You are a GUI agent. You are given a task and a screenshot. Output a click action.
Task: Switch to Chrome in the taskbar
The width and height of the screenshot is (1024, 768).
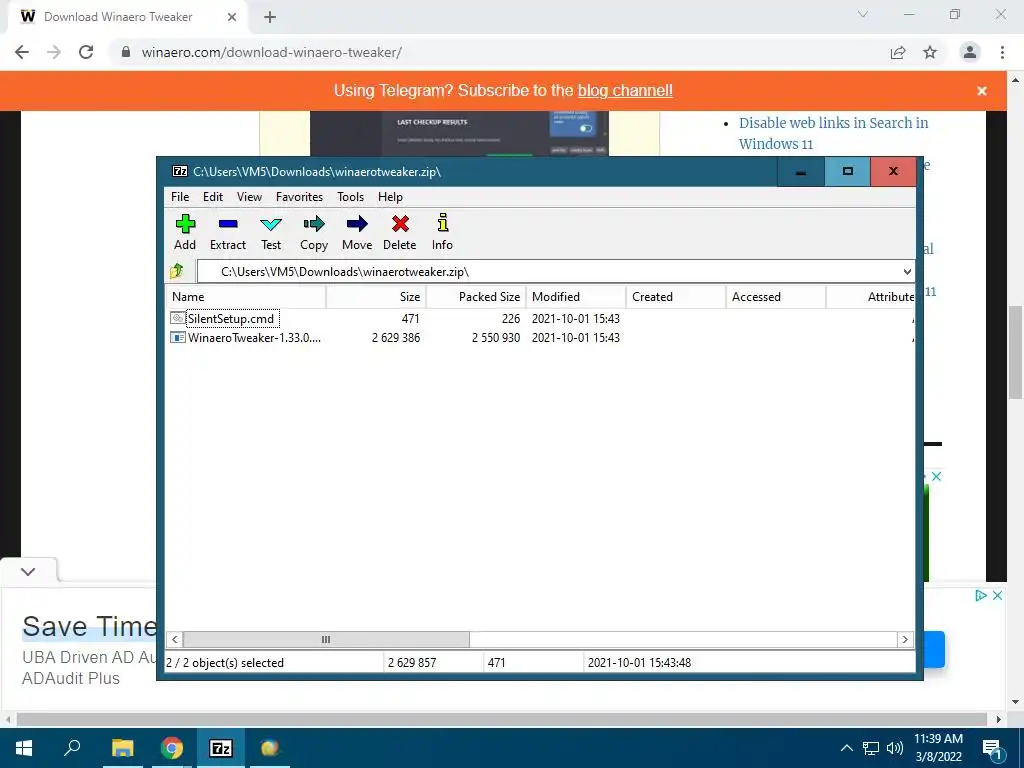(172, 748)
